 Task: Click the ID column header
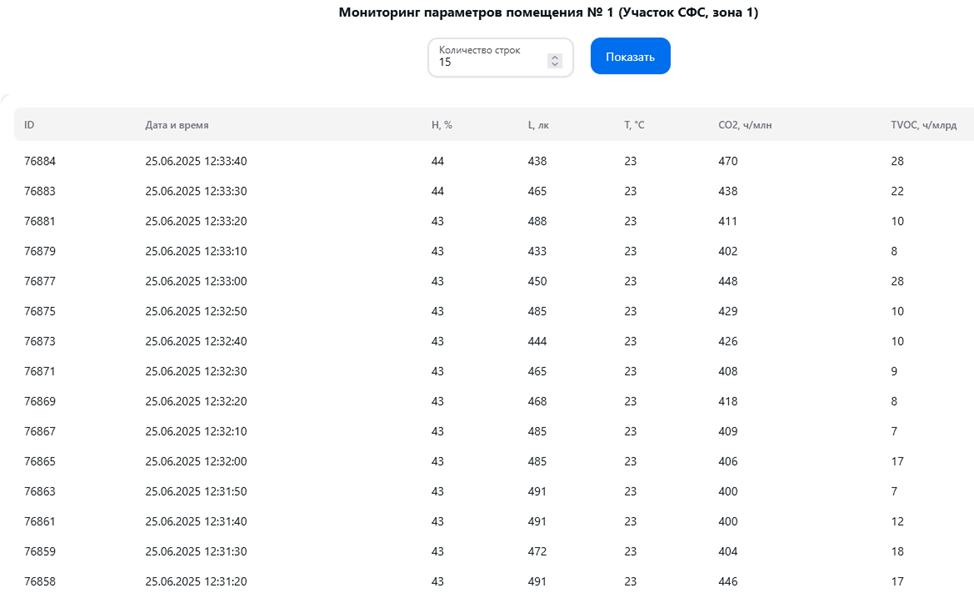point(30,125)
